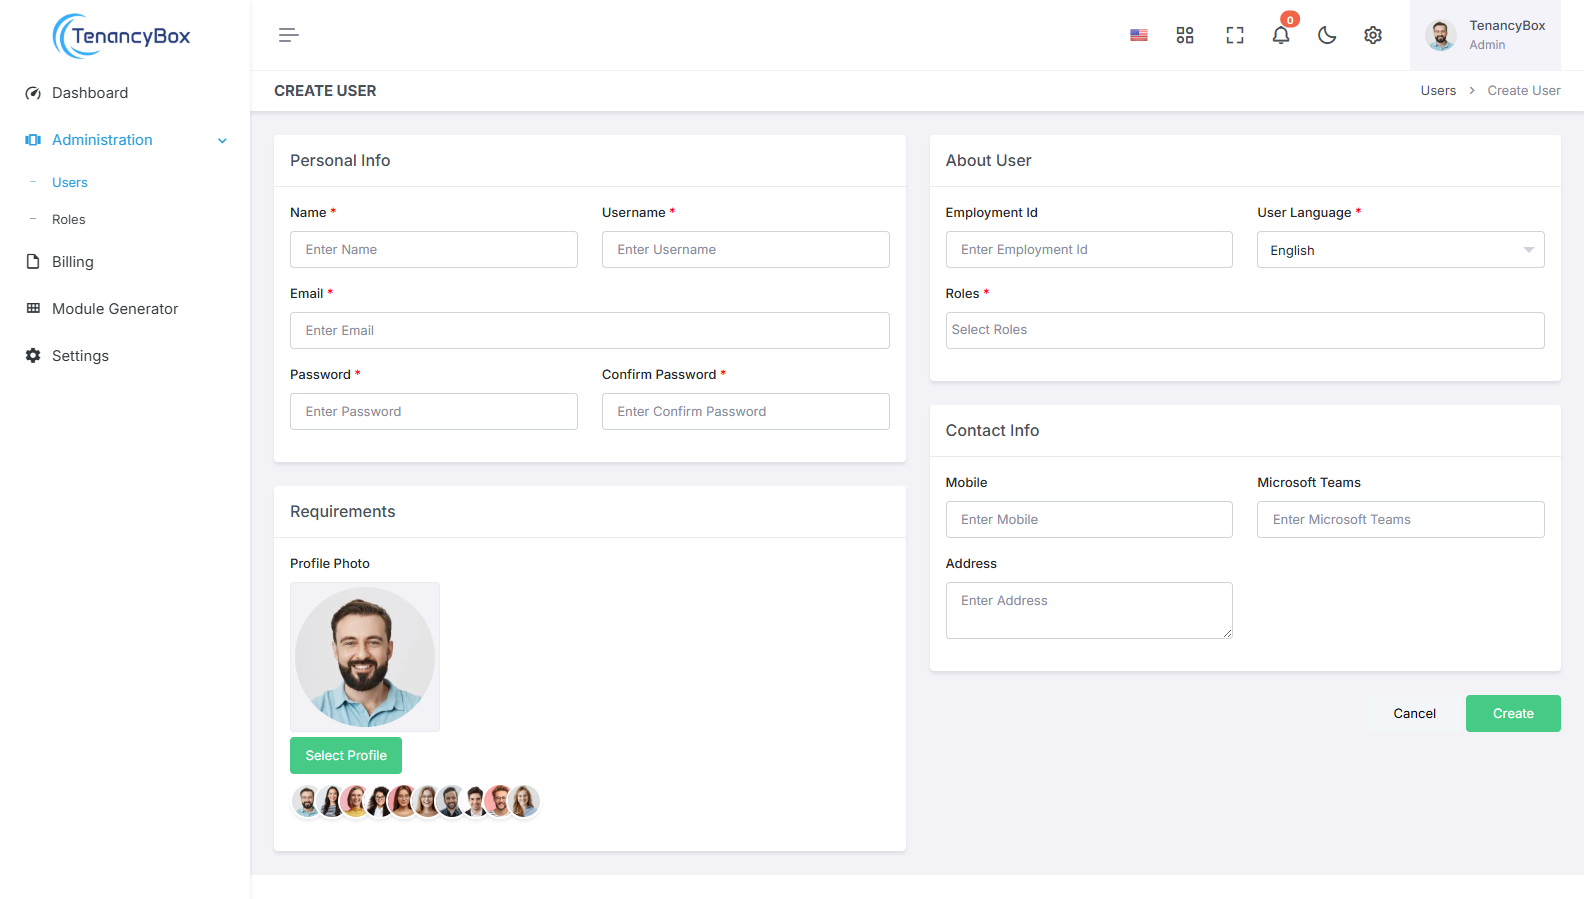This screenshot has width=1584, height=899.
Task: Open the US flag language selector
Action: 1138,35
